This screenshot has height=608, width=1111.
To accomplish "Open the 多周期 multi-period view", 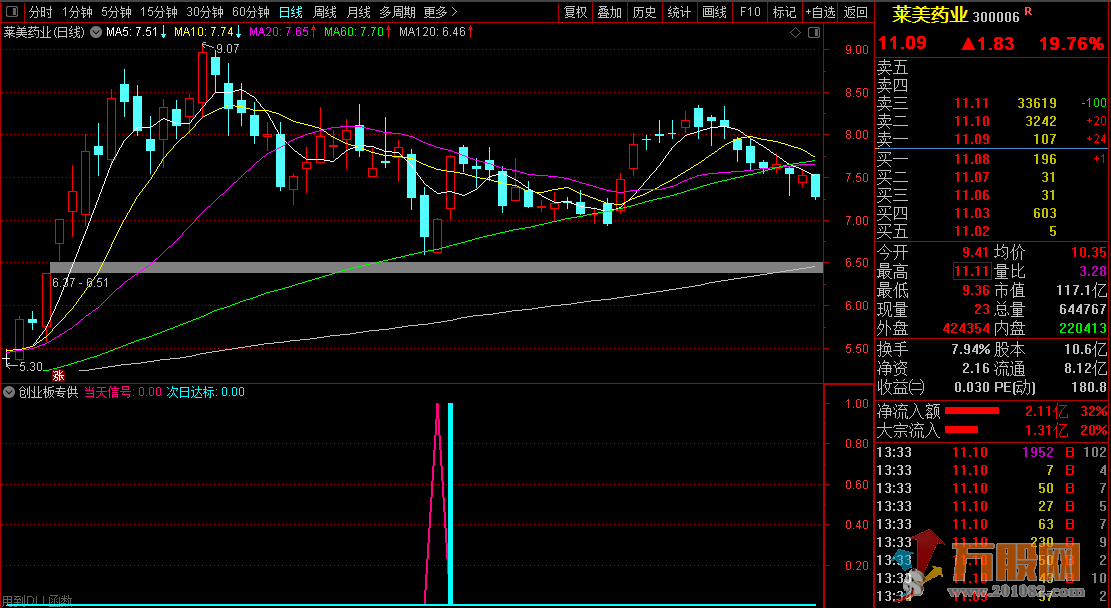I will 397,12.
